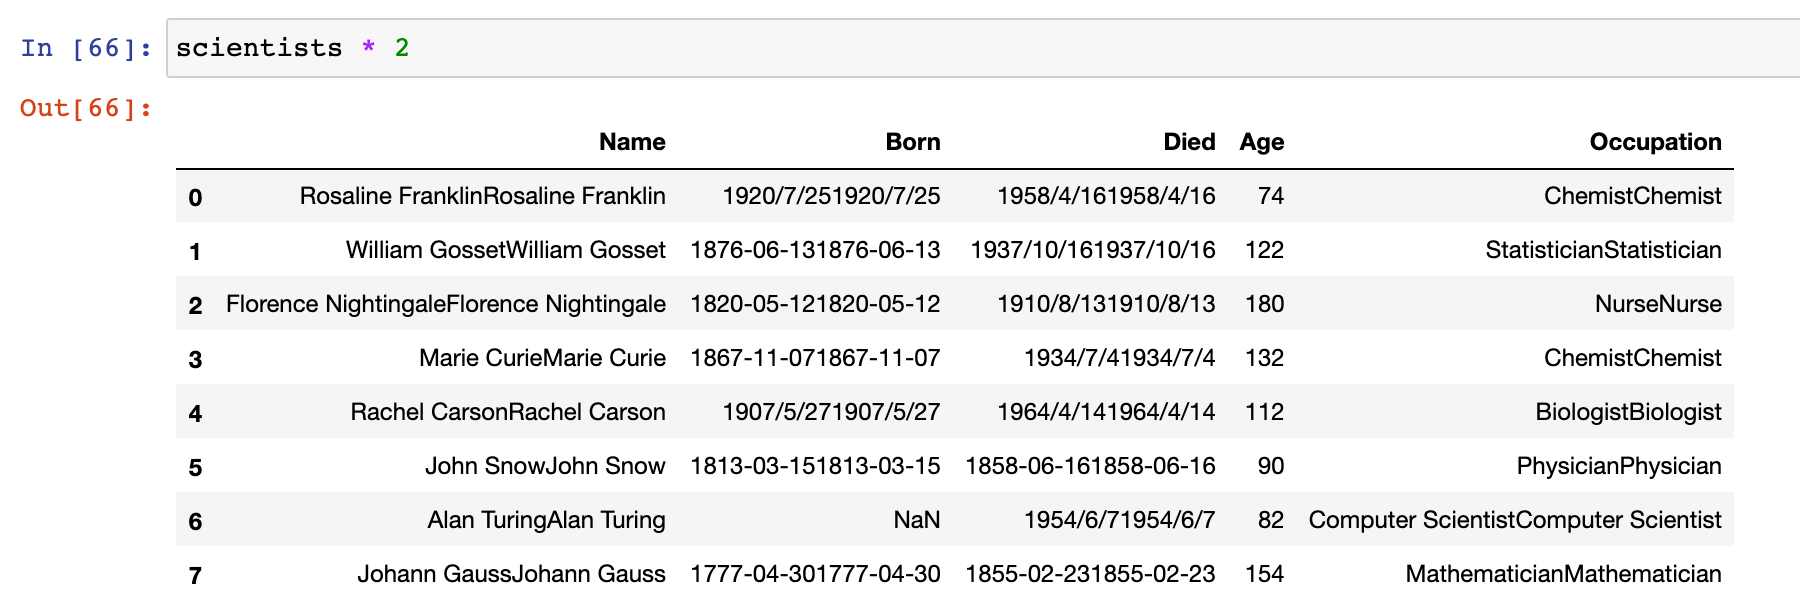Click the Florence Nightingale name cell

click(x=446, y=304)
